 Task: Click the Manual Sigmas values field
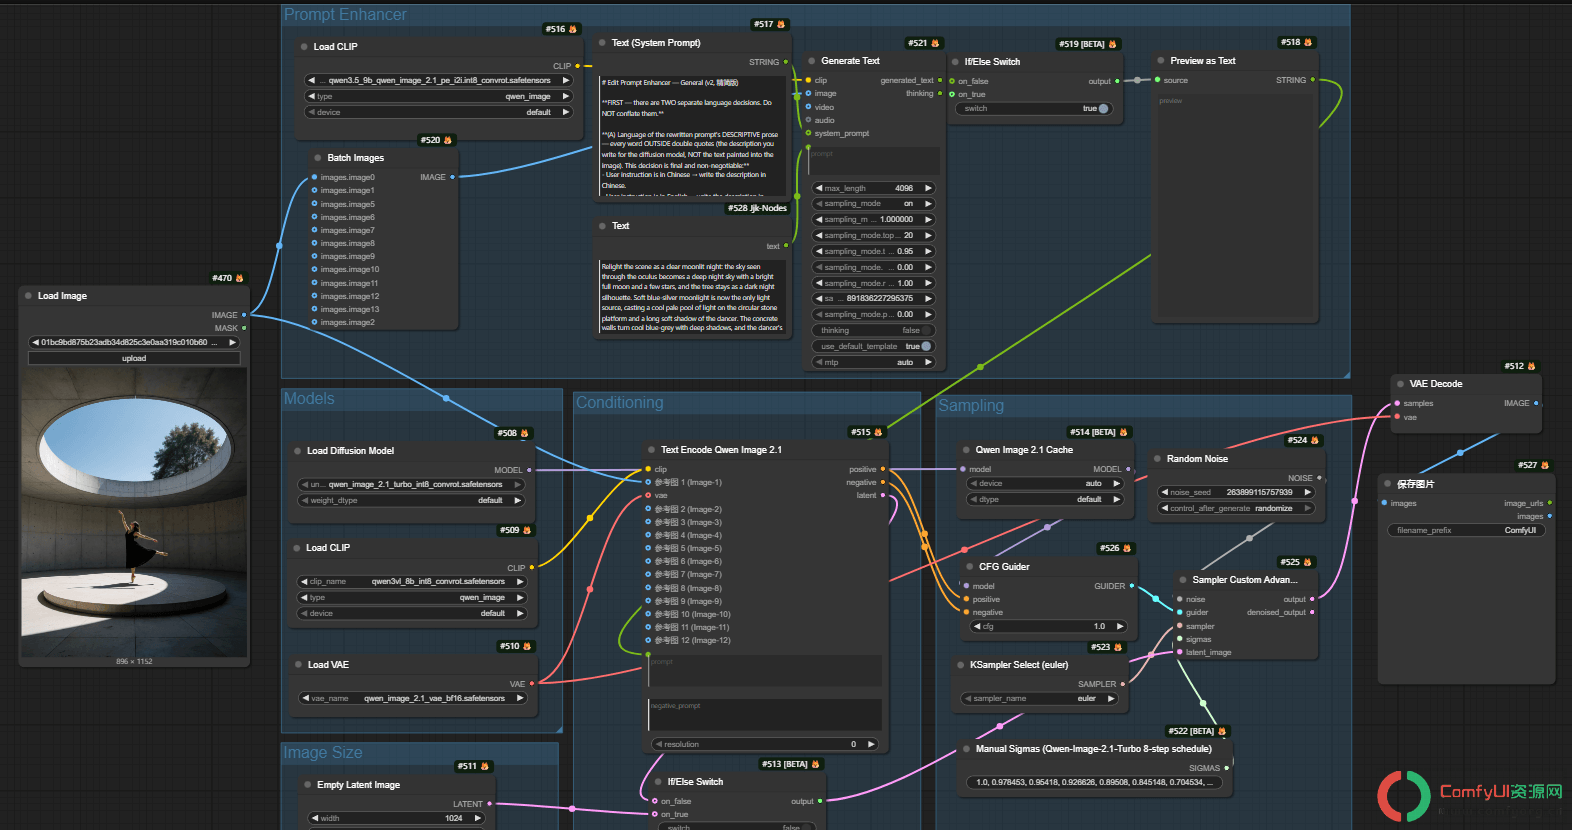[1095, 782]
